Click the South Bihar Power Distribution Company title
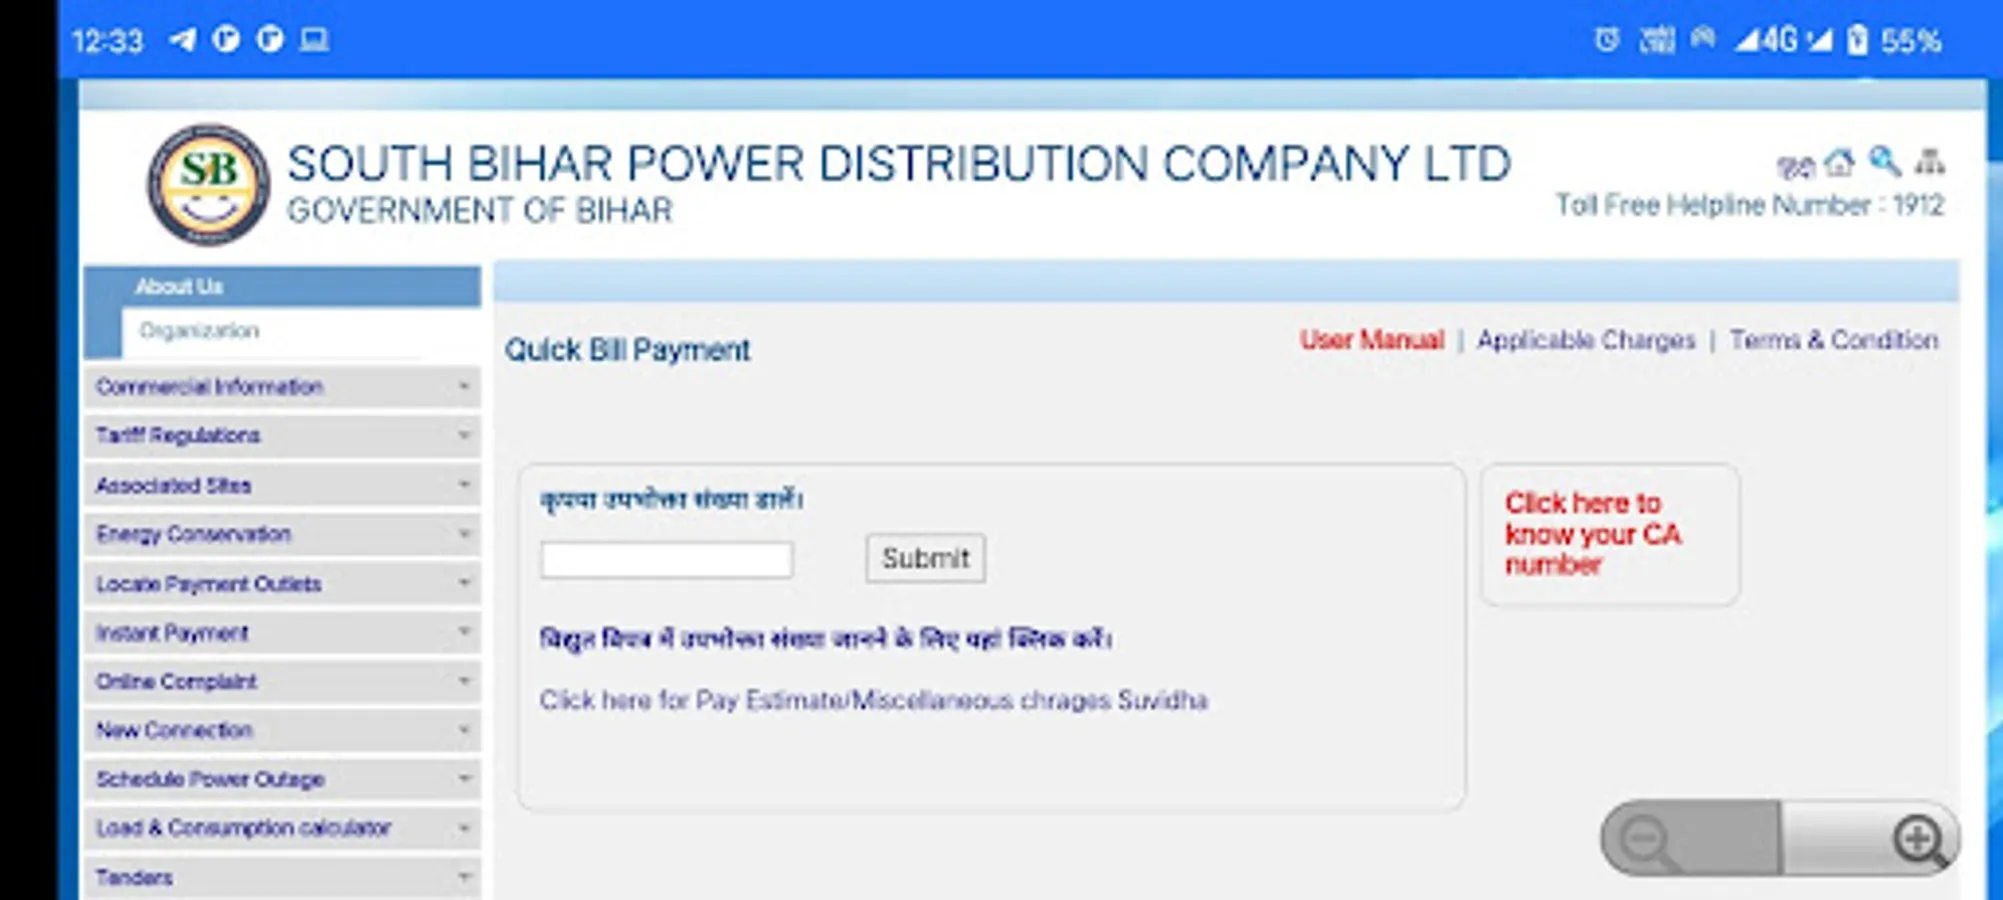 (x=899, y=164)
